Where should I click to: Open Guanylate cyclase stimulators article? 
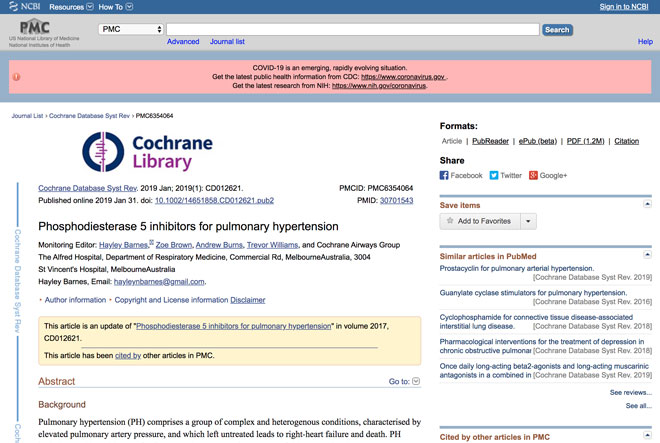pyautogui.click(x=533, y=293)
